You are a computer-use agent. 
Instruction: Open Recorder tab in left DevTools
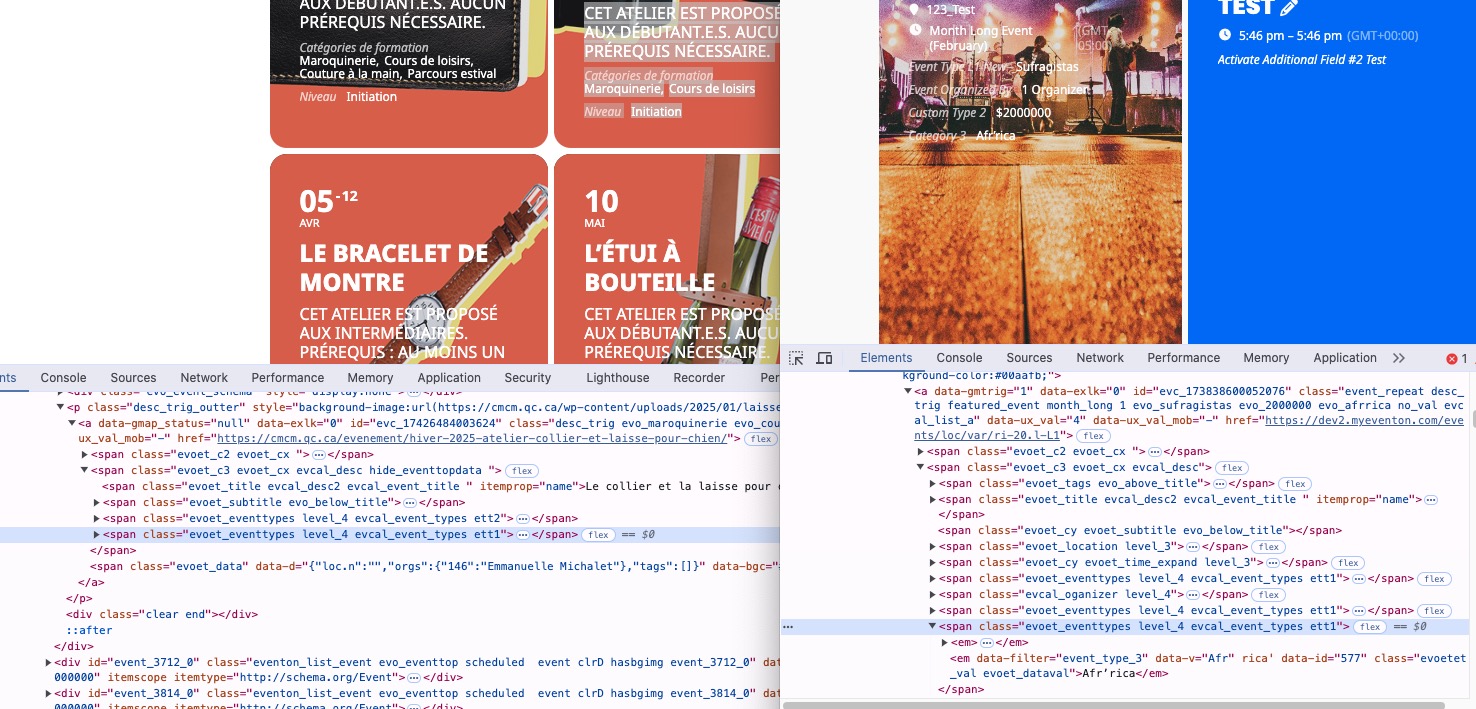point(699,378)
